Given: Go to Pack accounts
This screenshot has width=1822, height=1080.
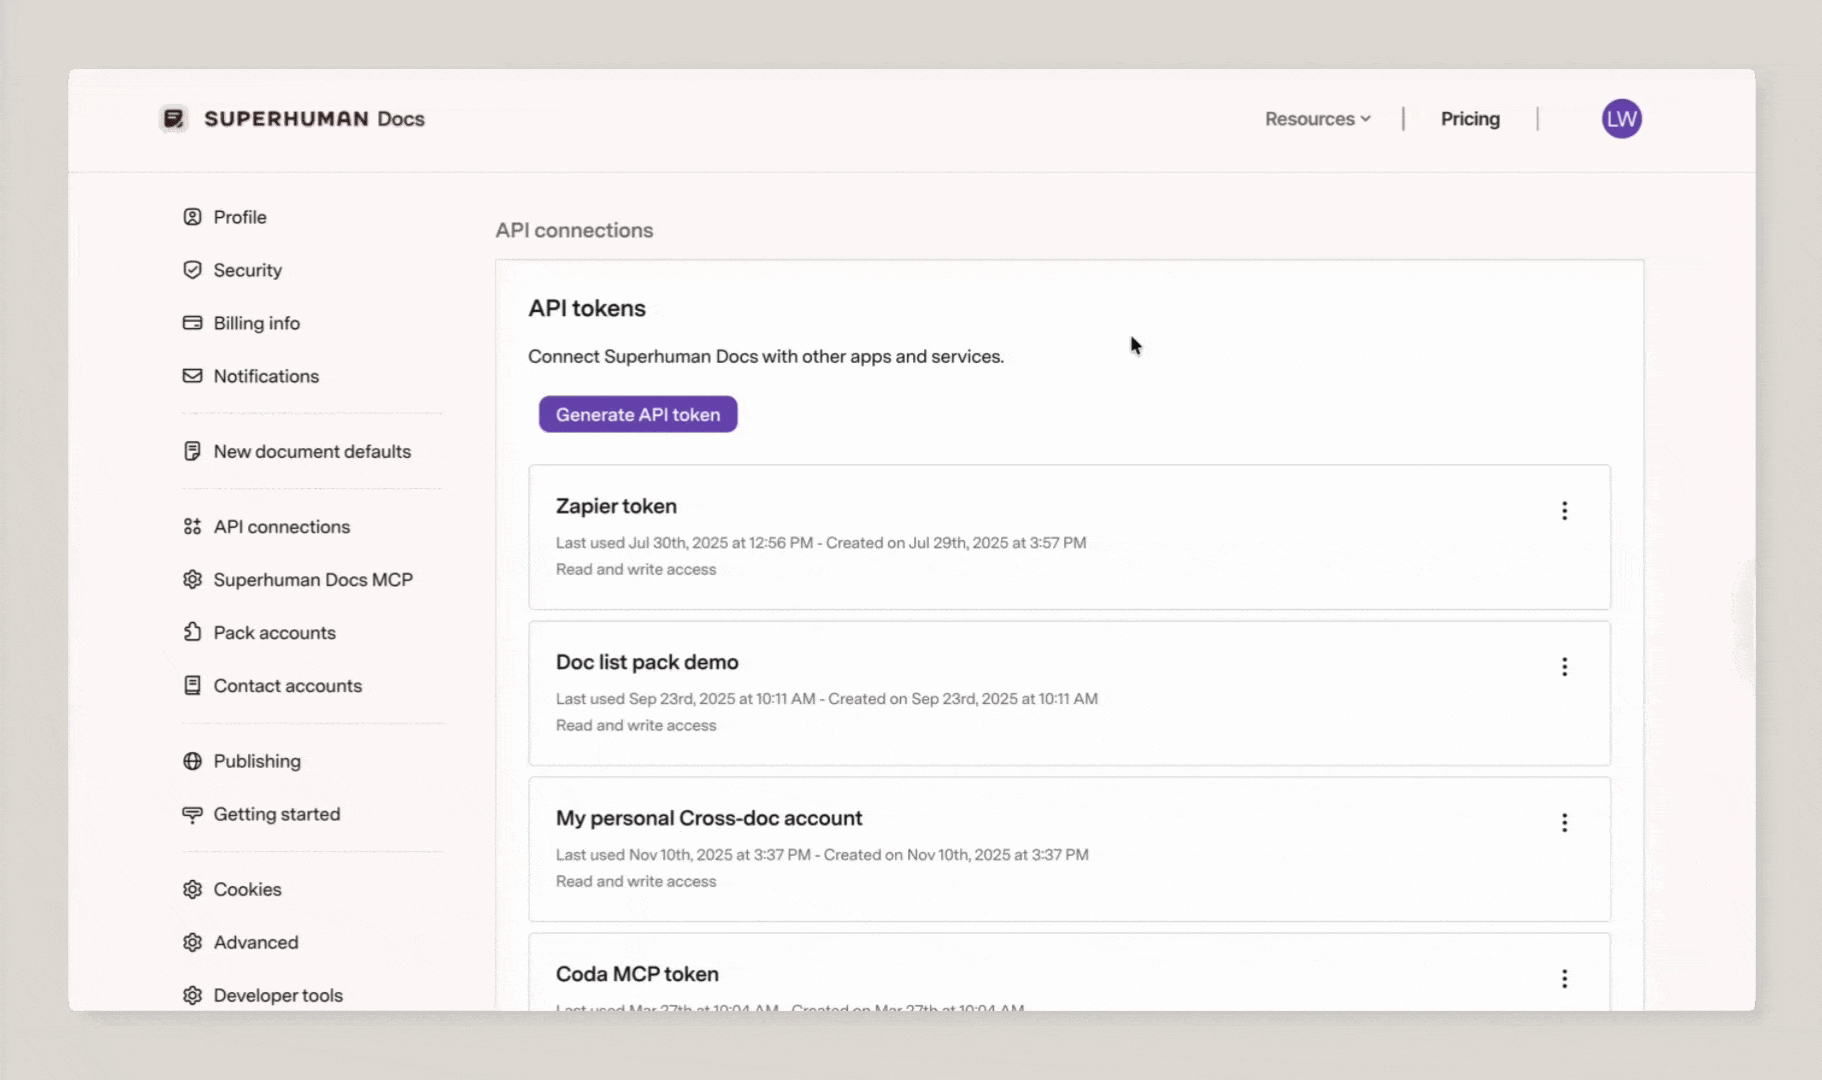Looking at the screenshot, I should tap(274, 632).
